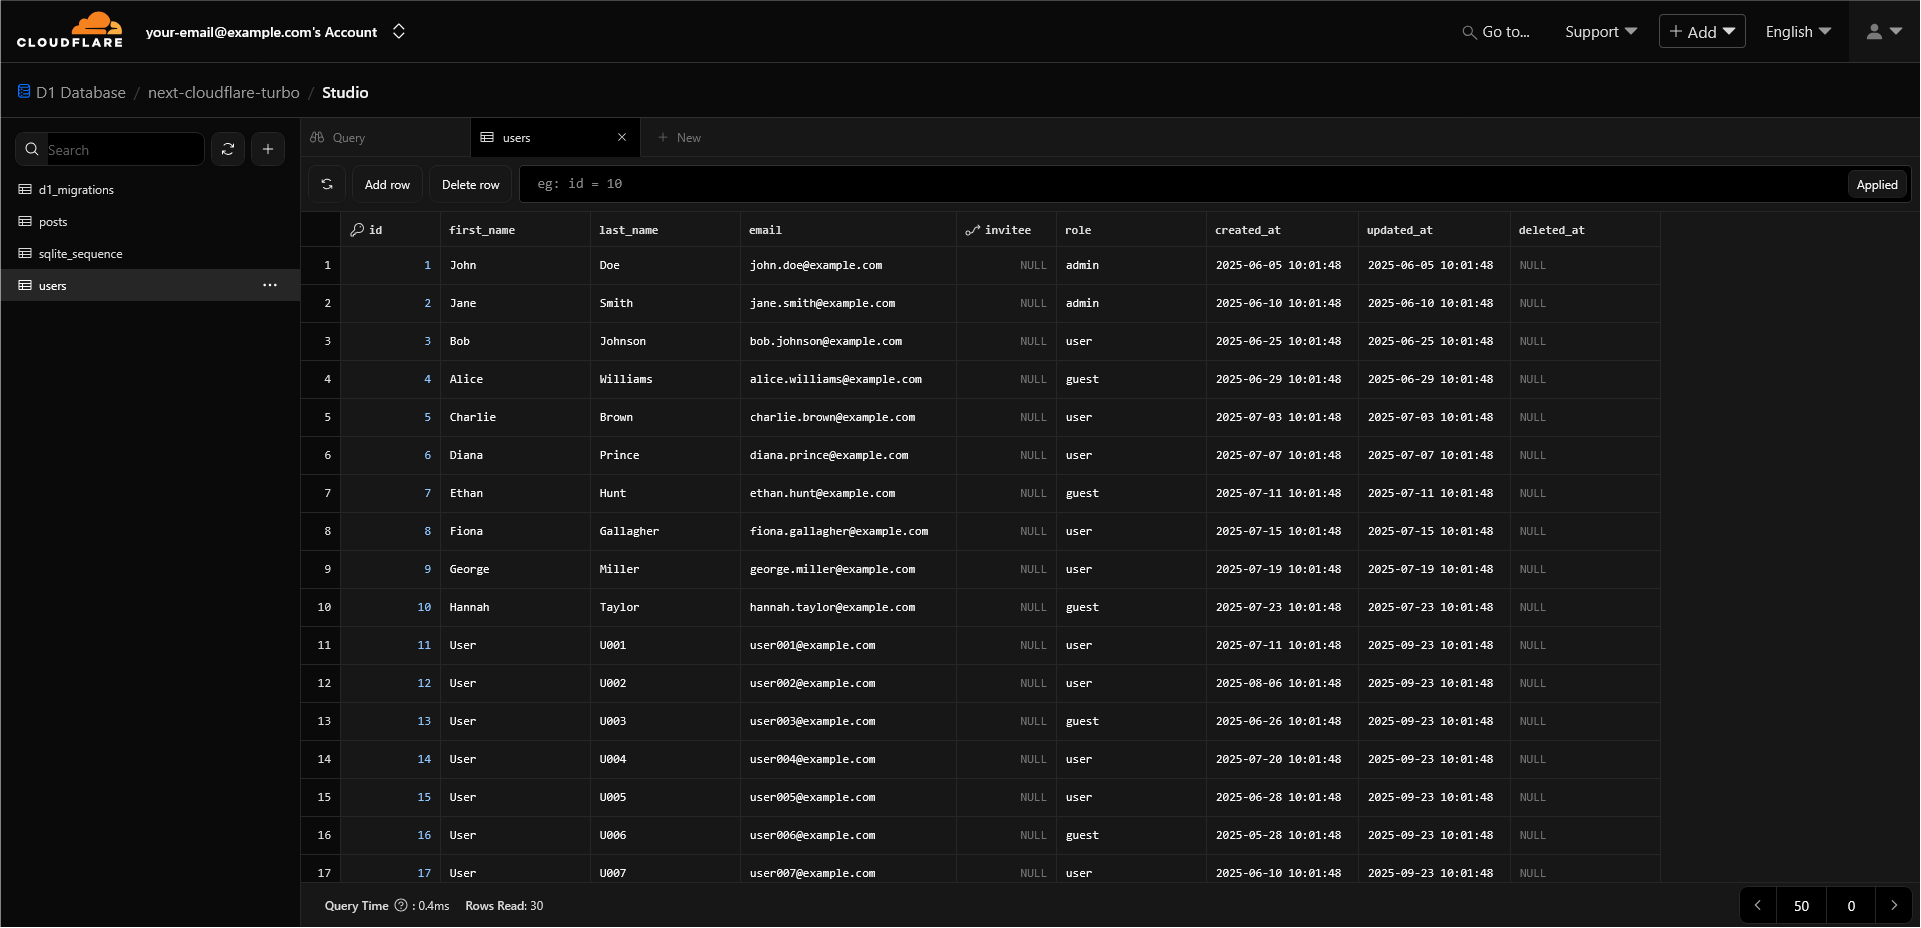The height and width of the screenshot is (928, 1921).
Task: Select the diana.prince@example.com cell
Action: point(848,456)
